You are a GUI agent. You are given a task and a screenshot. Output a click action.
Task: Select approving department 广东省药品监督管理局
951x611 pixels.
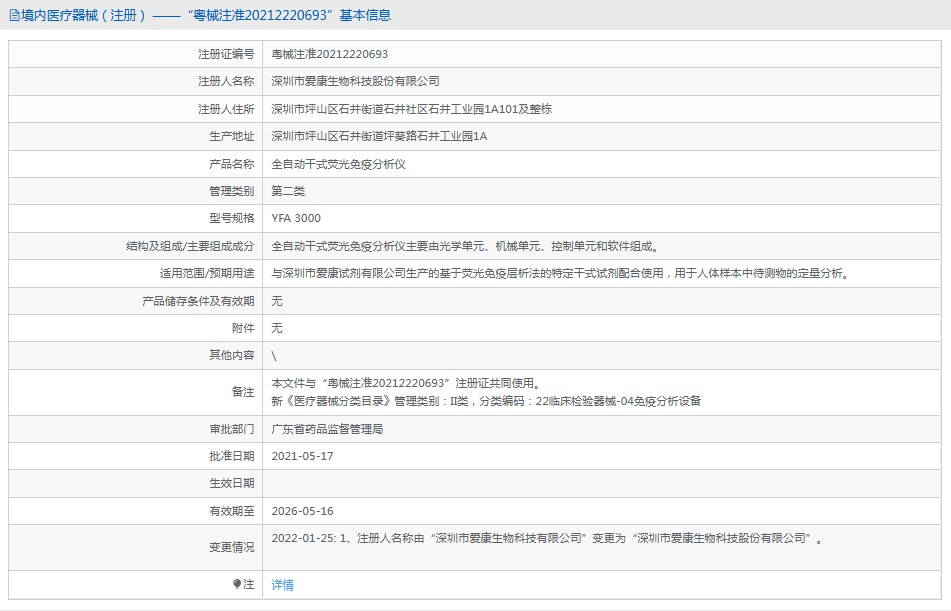click(327, 429)
